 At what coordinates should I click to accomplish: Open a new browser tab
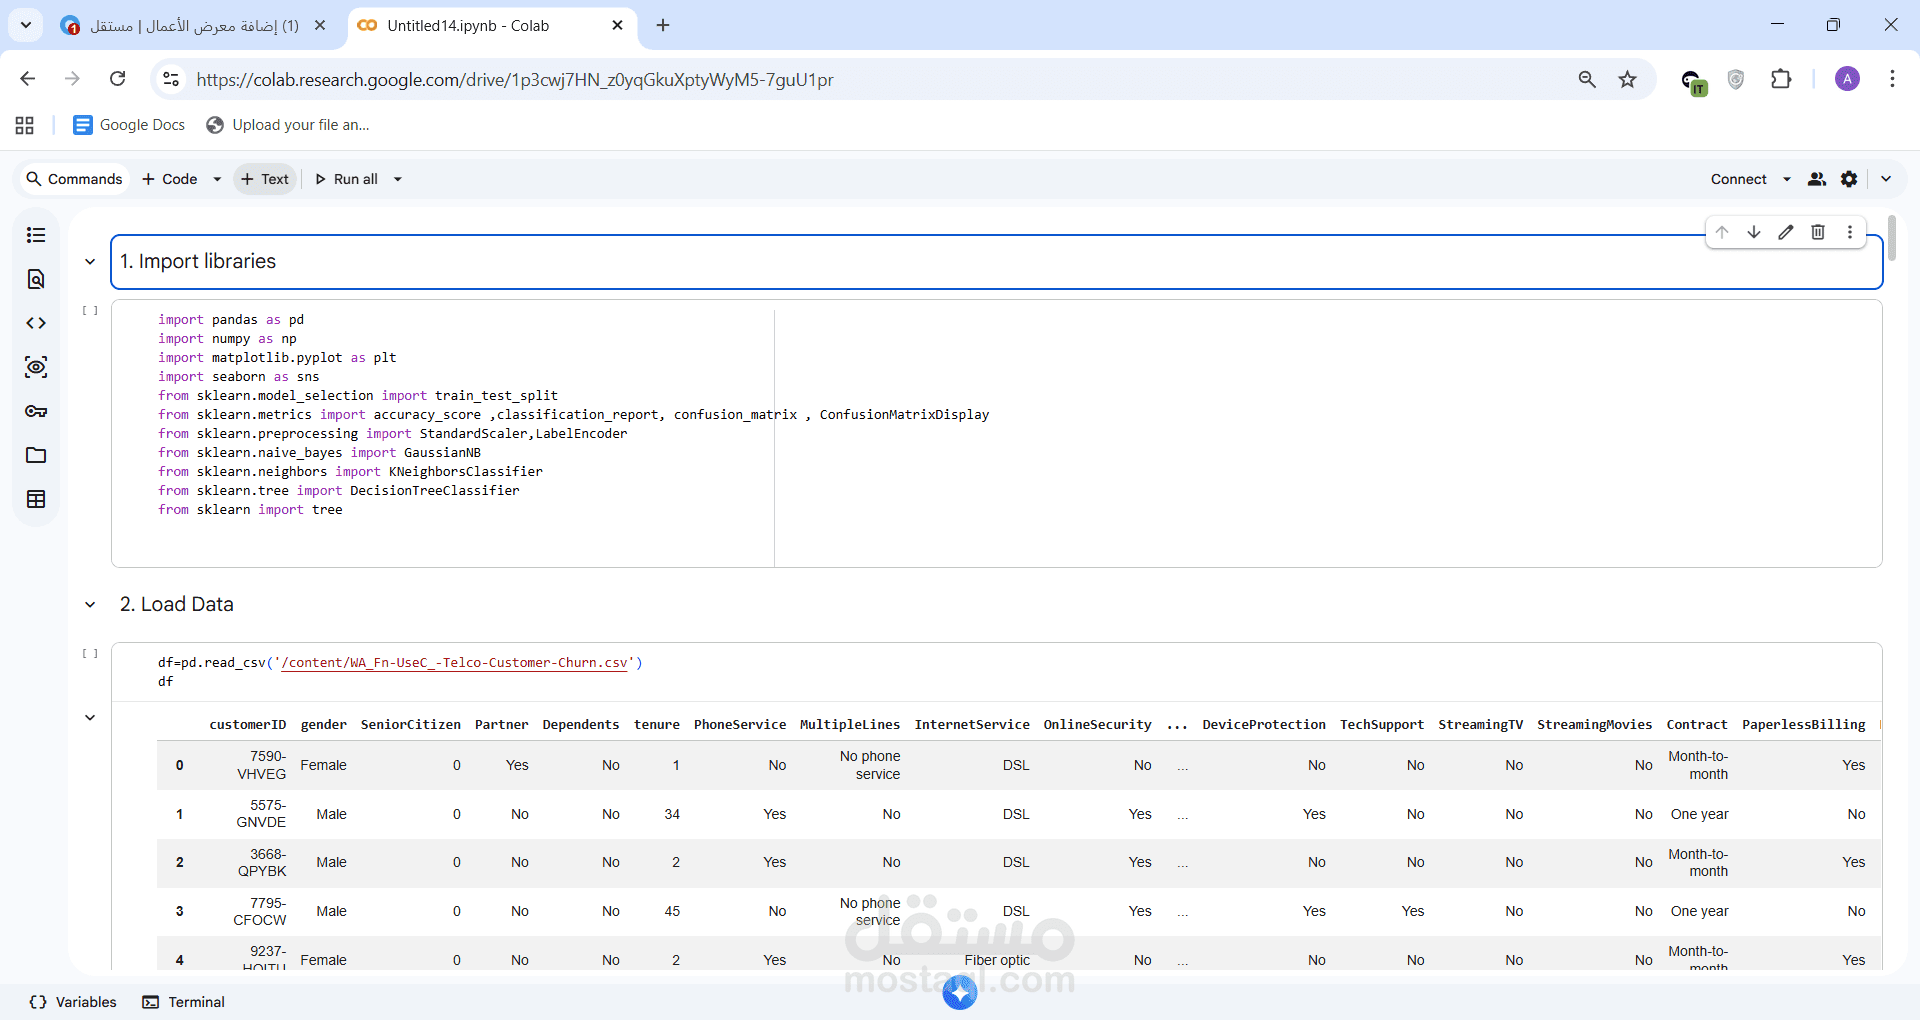click(x=663, y=26)
